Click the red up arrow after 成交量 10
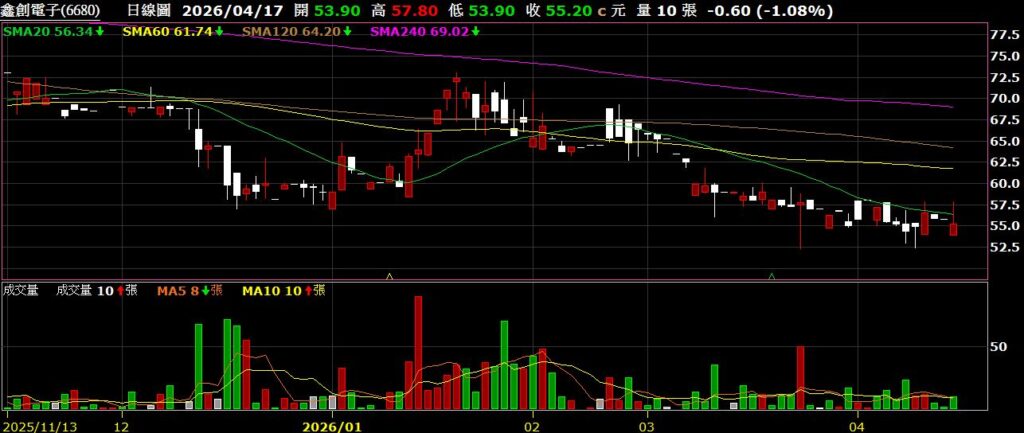 [x=119, y=291]
